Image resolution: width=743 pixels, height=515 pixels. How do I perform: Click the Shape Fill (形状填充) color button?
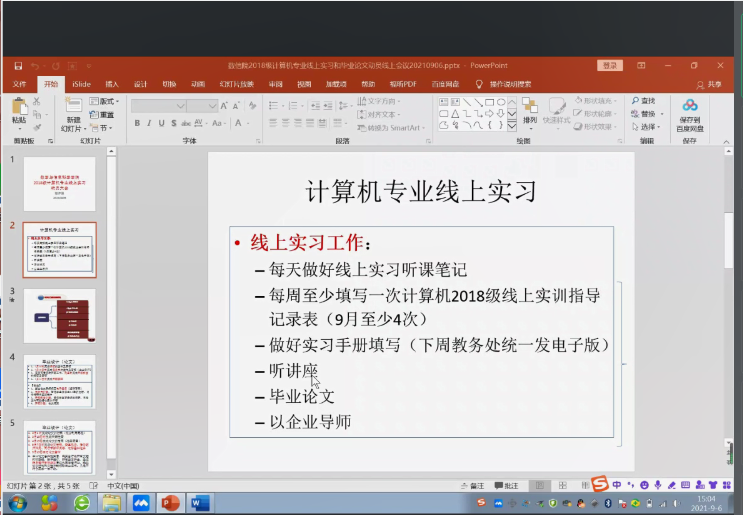[596, 101]
